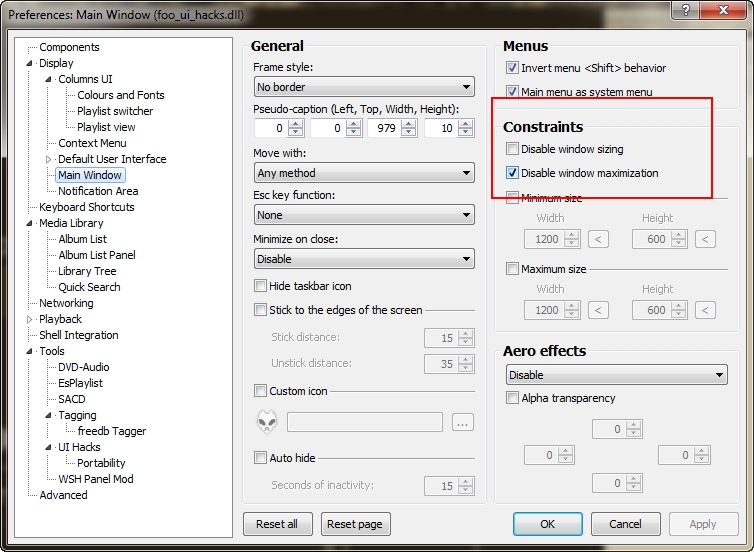Open the Aero effects dropdown
This screenshot has width=754, height=552.
click(x=615, y=375)
